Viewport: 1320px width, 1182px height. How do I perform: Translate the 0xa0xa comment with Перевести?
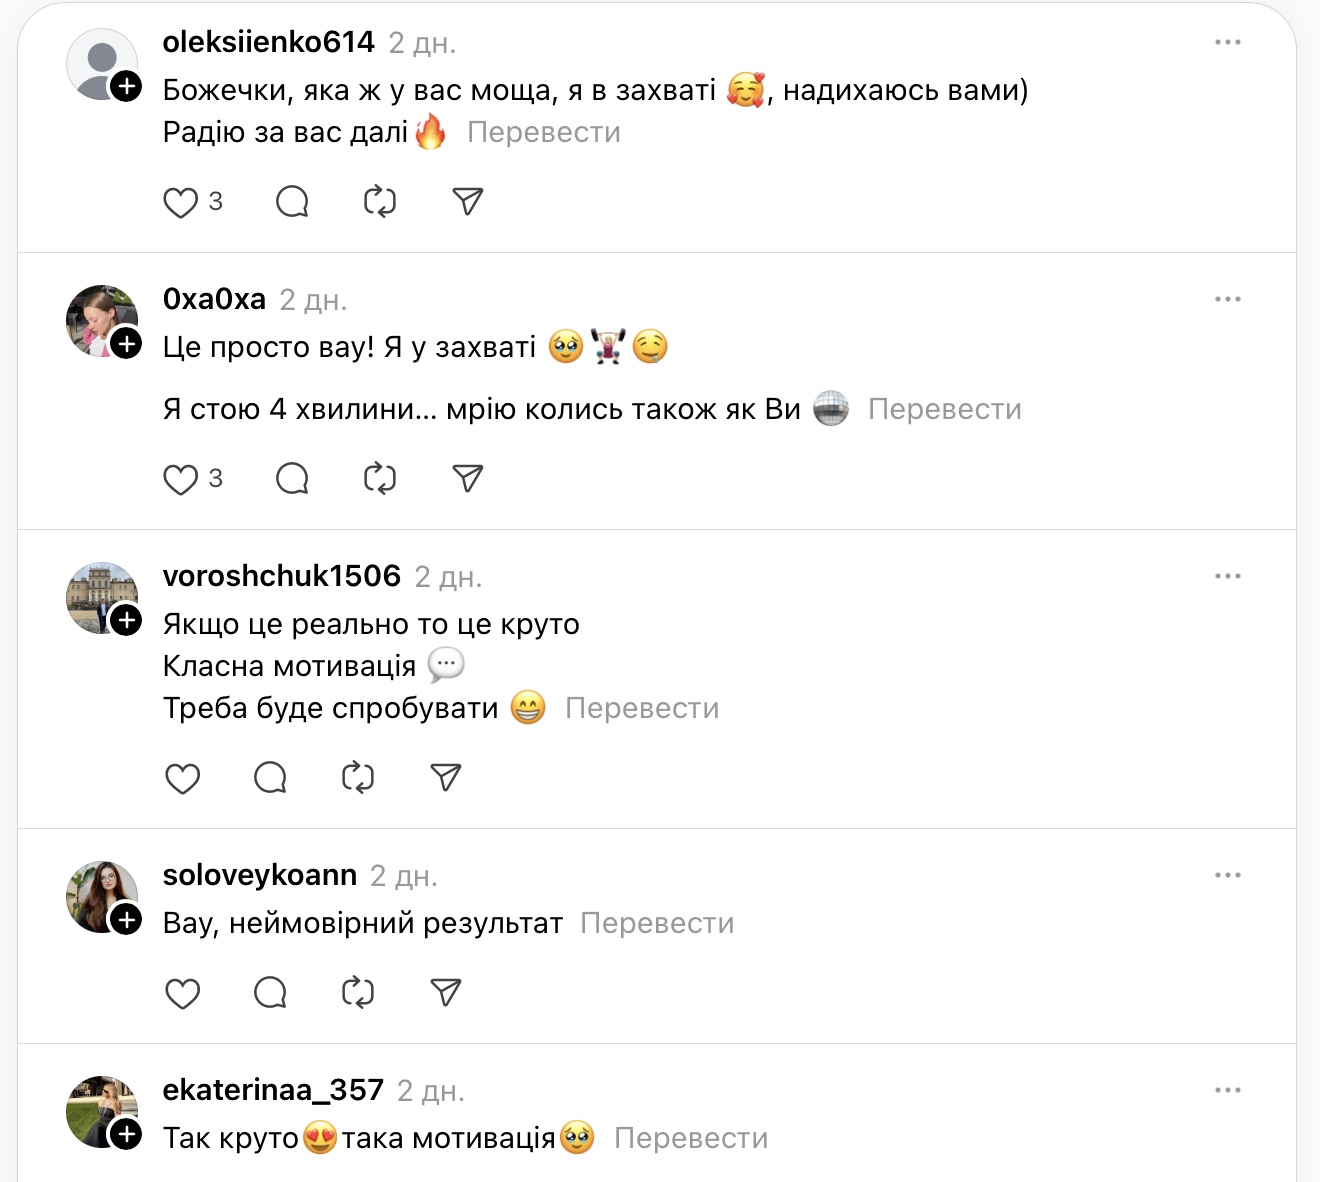pos(944,409)
